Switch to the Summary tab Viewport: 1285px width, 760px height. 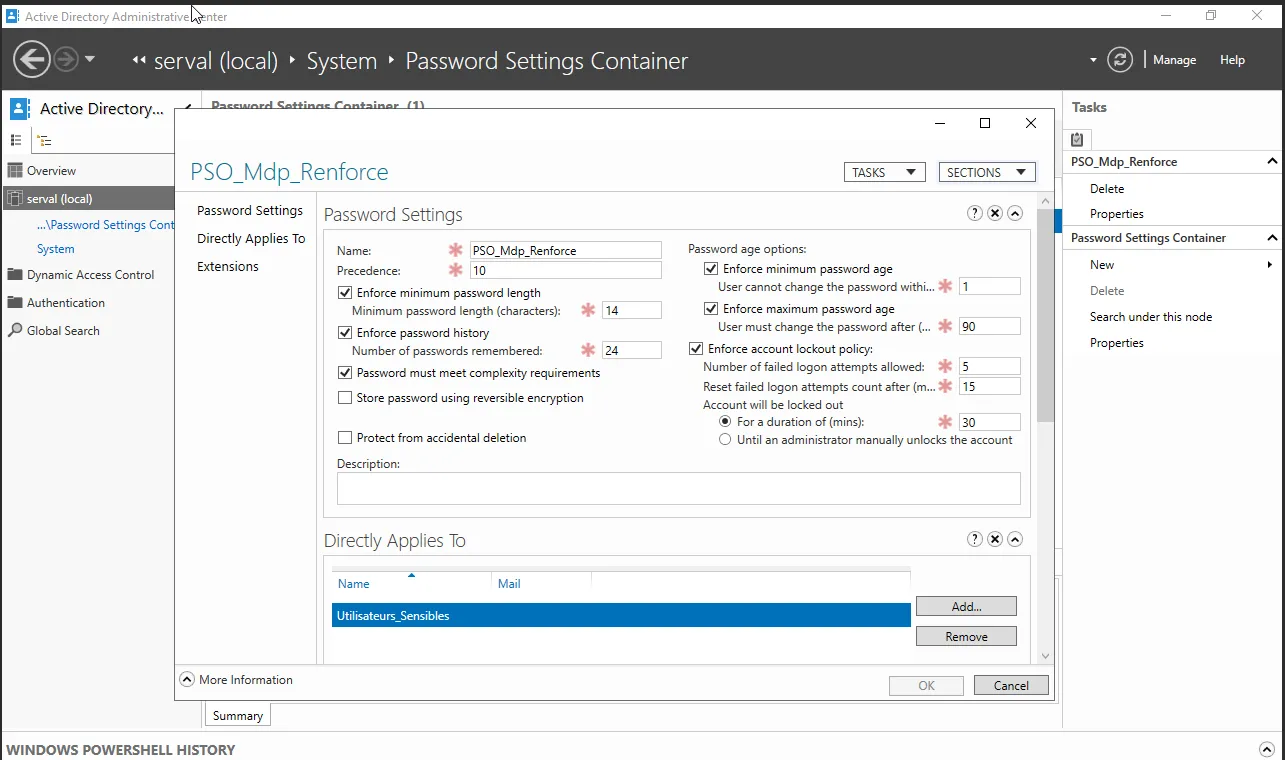[238, 715]
